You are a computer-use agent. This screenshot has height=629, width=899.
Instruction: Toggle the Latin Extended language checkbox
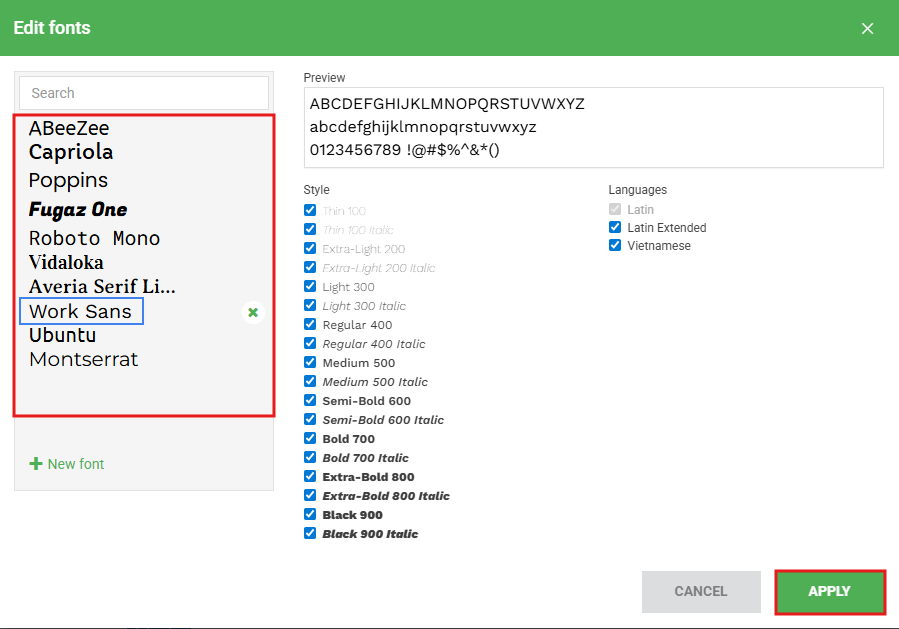pyautogui.click(x=615, y=228)
